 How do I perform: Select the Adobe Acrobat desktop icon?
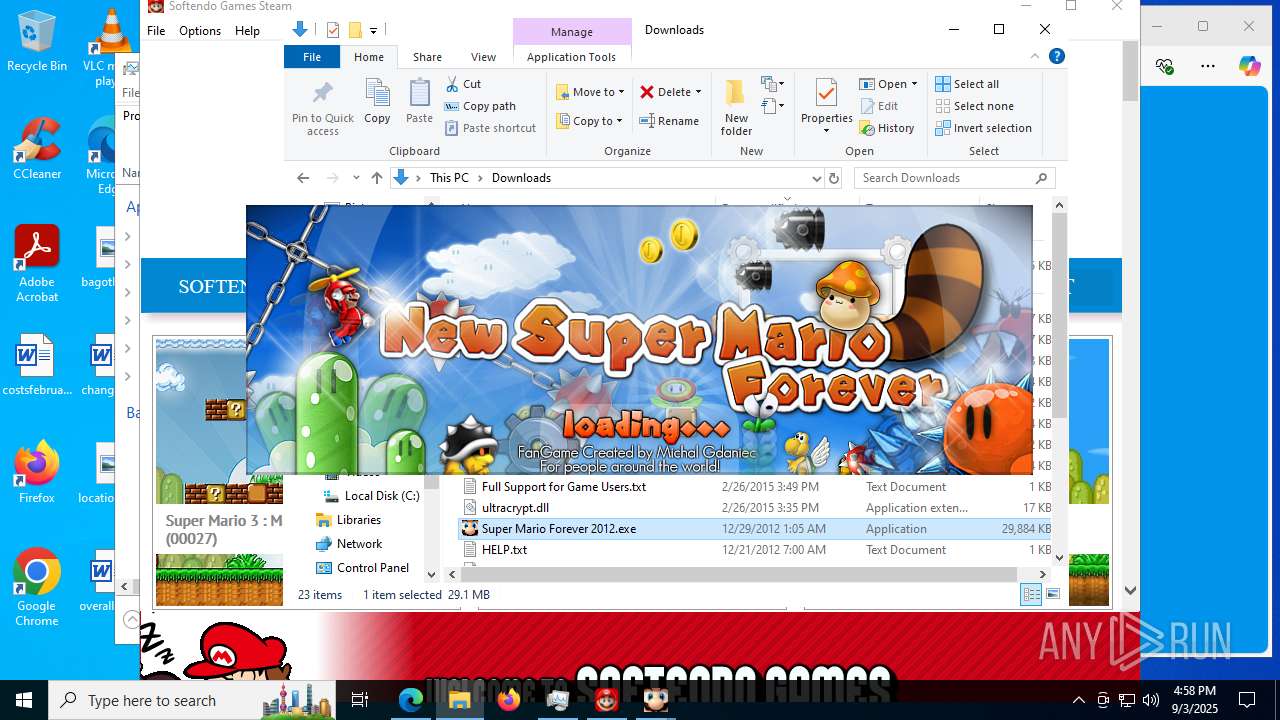[x=37, y=264]
